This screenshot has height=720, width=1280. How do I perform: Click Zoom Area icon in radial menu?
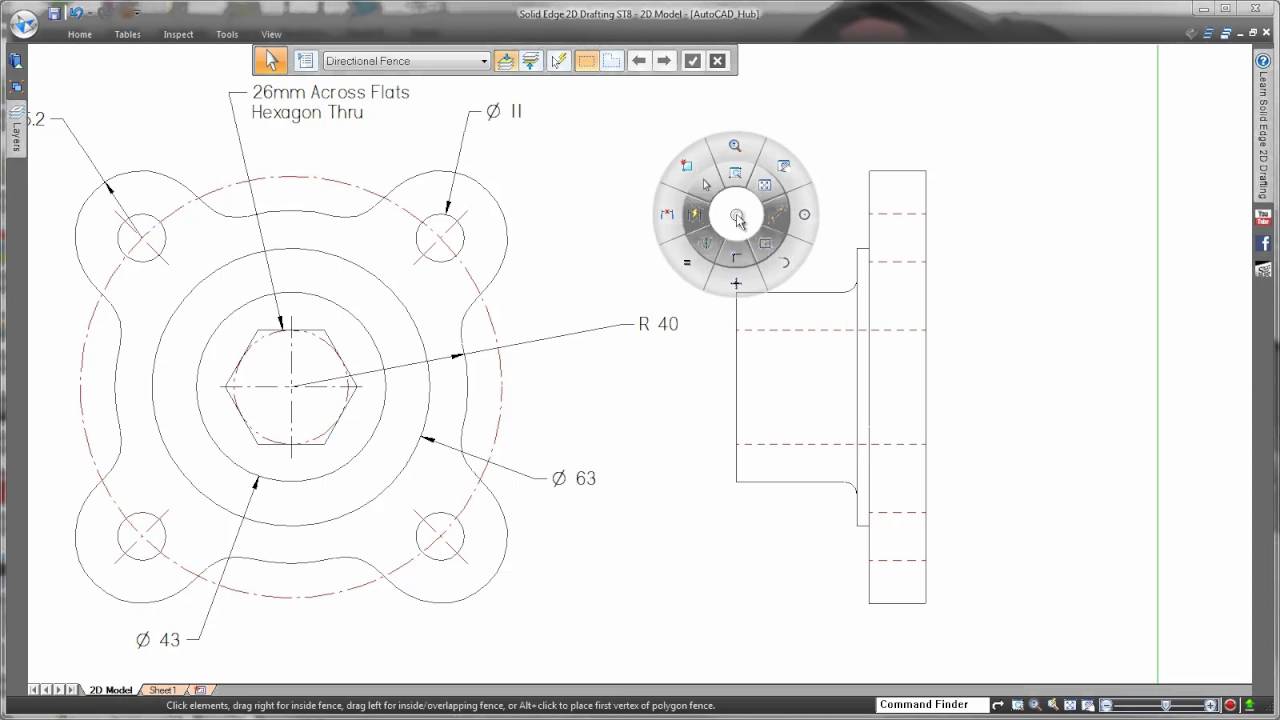click(735, 172)
